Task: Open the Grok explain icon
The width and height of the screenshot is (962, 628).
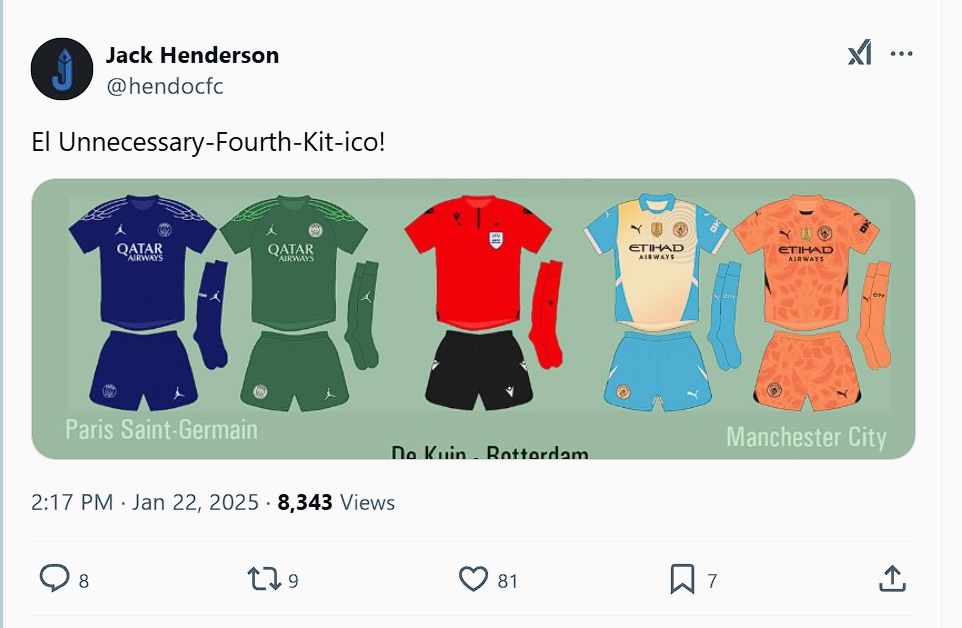Action: 860,53
